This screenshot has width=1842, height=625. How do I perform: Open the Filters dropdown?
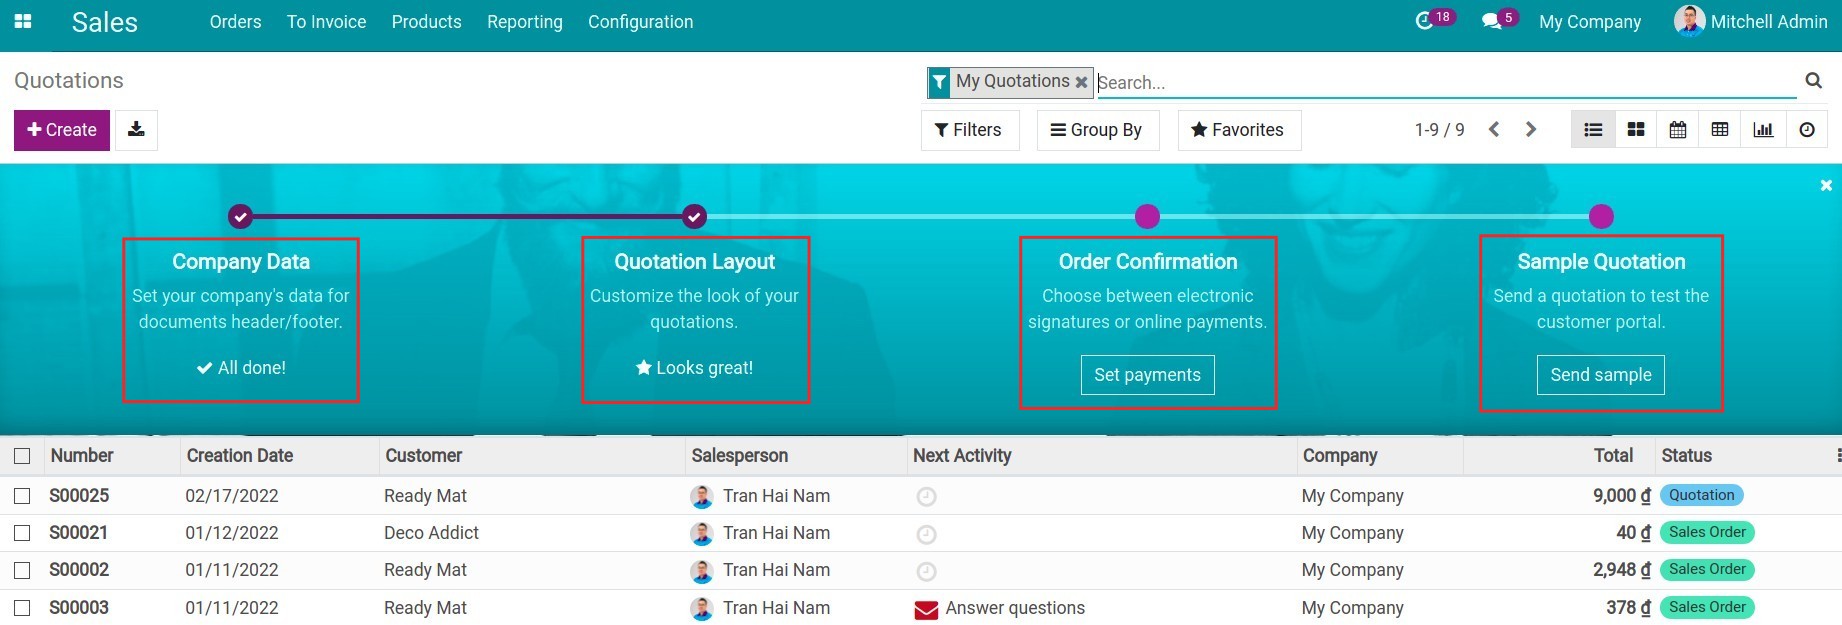[969, 130]
